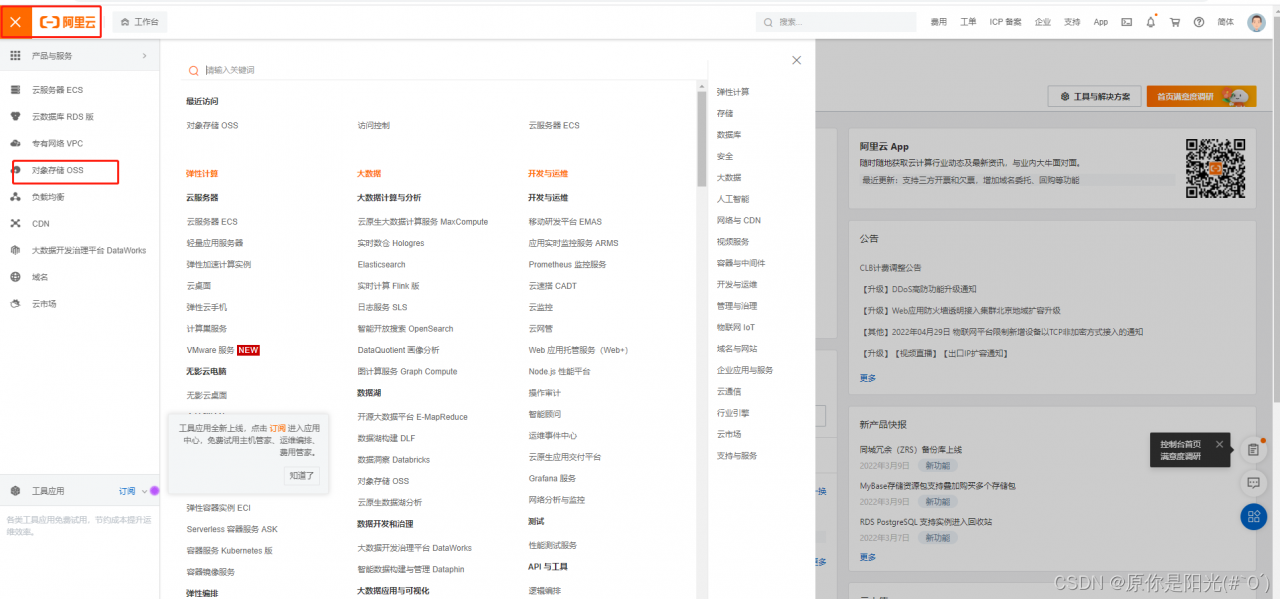Open notifications via the bell icon
The height and width of the screenshot is (599, 1280).
coord(1151,21)
